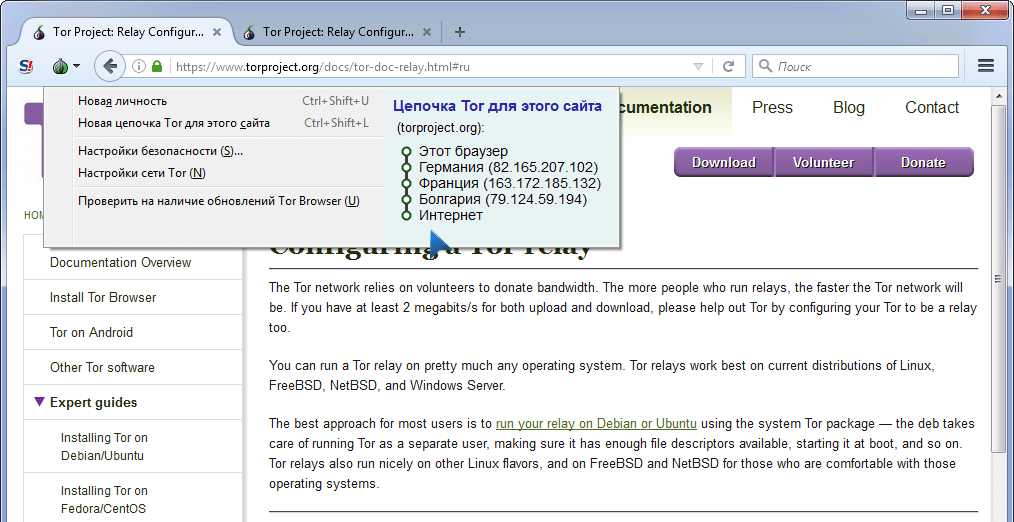Screen dimensions: 1014x522
Task: Click Интернет circuit entry
Action: (x=451, y=215)
